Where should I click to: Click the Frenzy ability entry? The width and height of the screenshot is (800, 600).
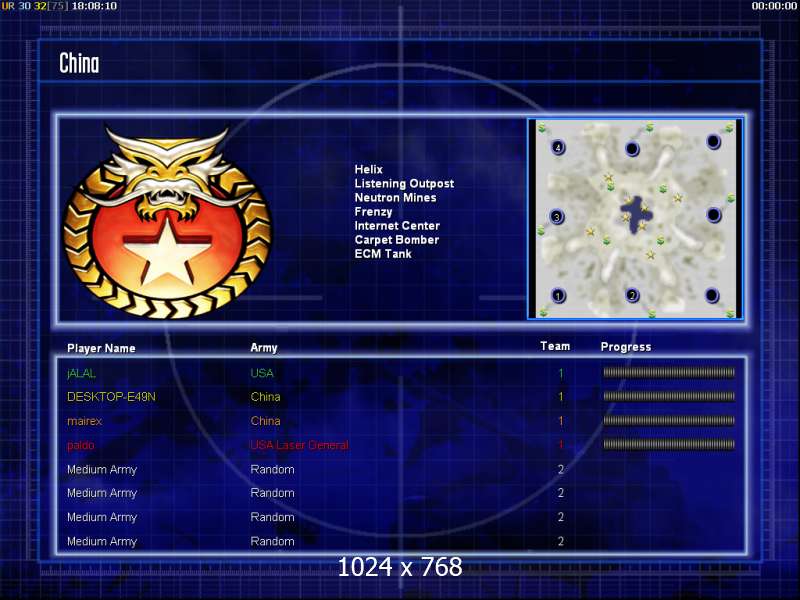[x=373, y=212]
